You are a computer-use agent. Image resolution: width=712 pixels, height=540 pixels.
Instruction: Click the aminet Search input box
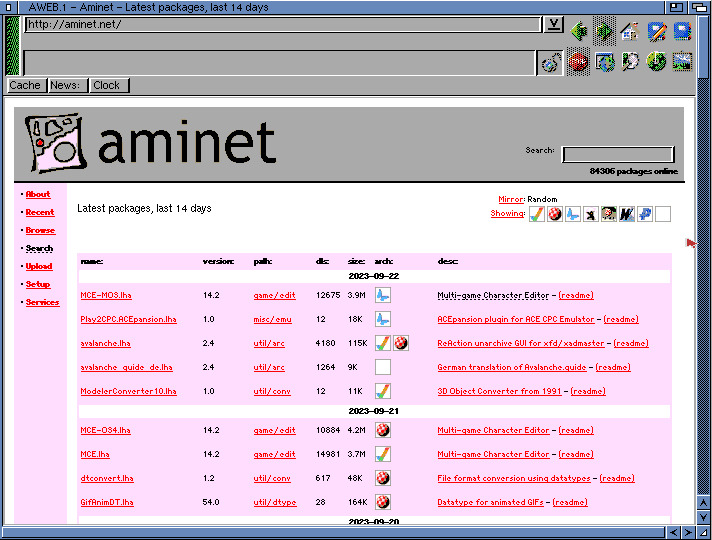pyautogui.click(x=618, y=154)
